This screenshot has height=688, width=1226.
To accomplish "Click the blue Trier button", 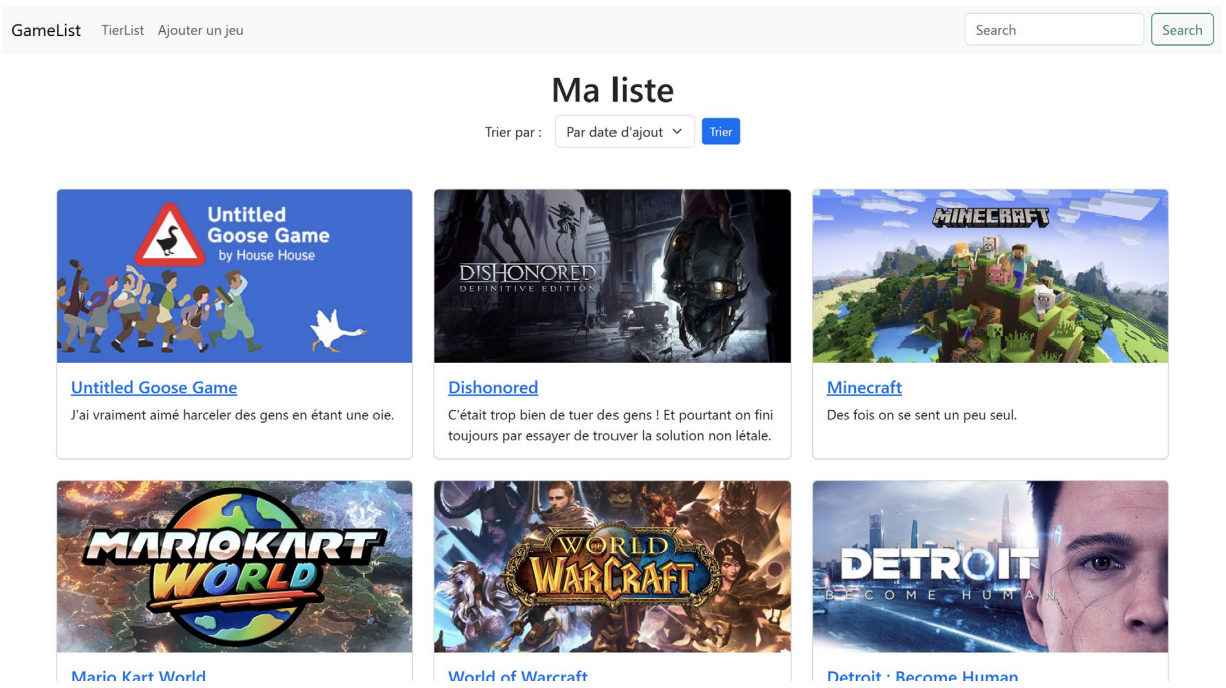I will click(721, 132).
